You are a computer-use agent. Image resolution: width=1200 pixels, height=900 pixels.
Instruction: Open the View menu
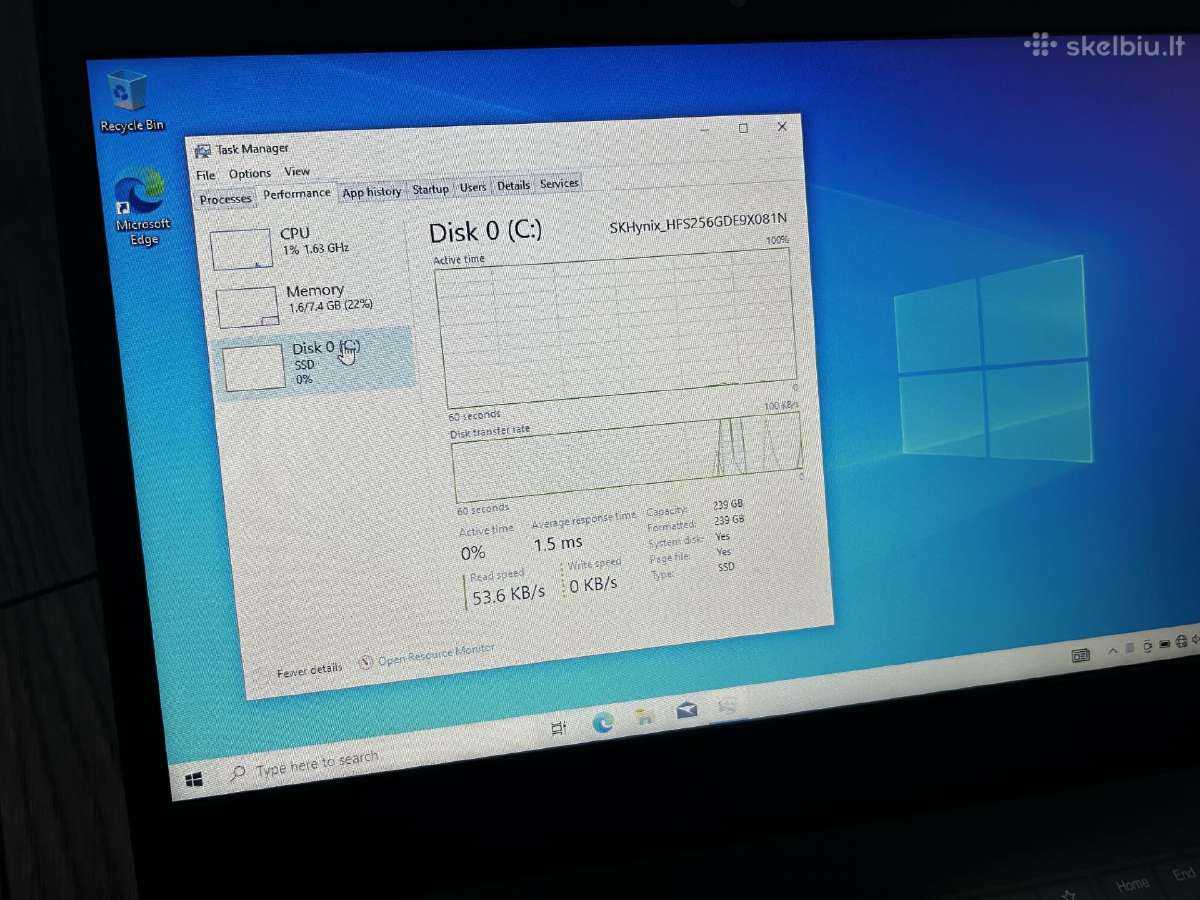[x=297, y=171]
